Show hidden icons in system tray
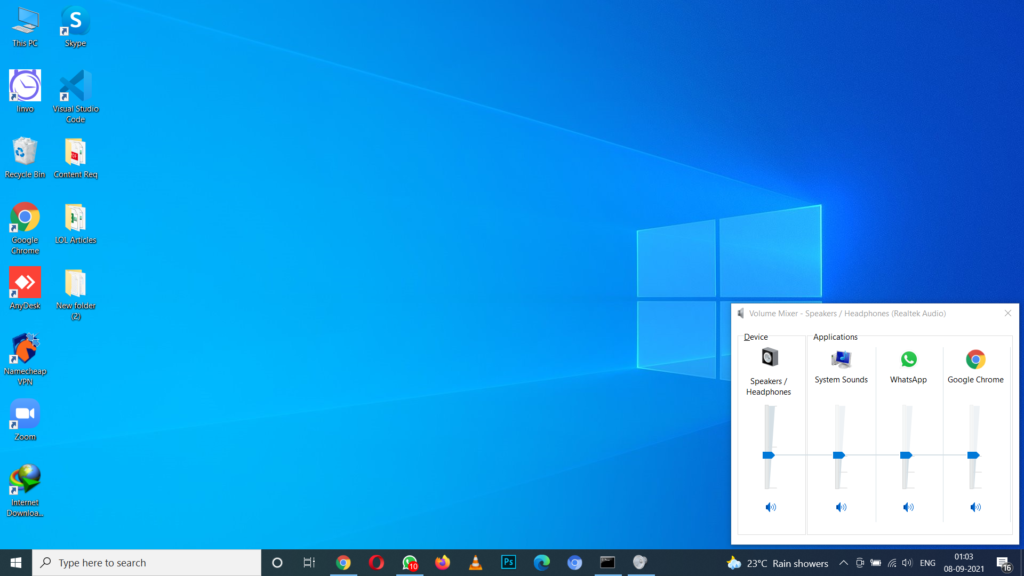This screenshot has height=576, width=1024. click(843, 563)
